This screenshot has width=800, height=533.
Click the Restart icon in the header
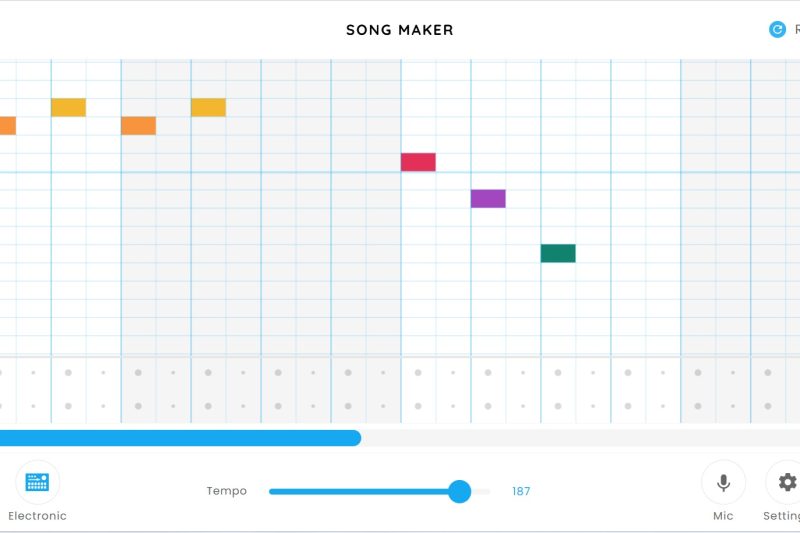pos(777,30)
